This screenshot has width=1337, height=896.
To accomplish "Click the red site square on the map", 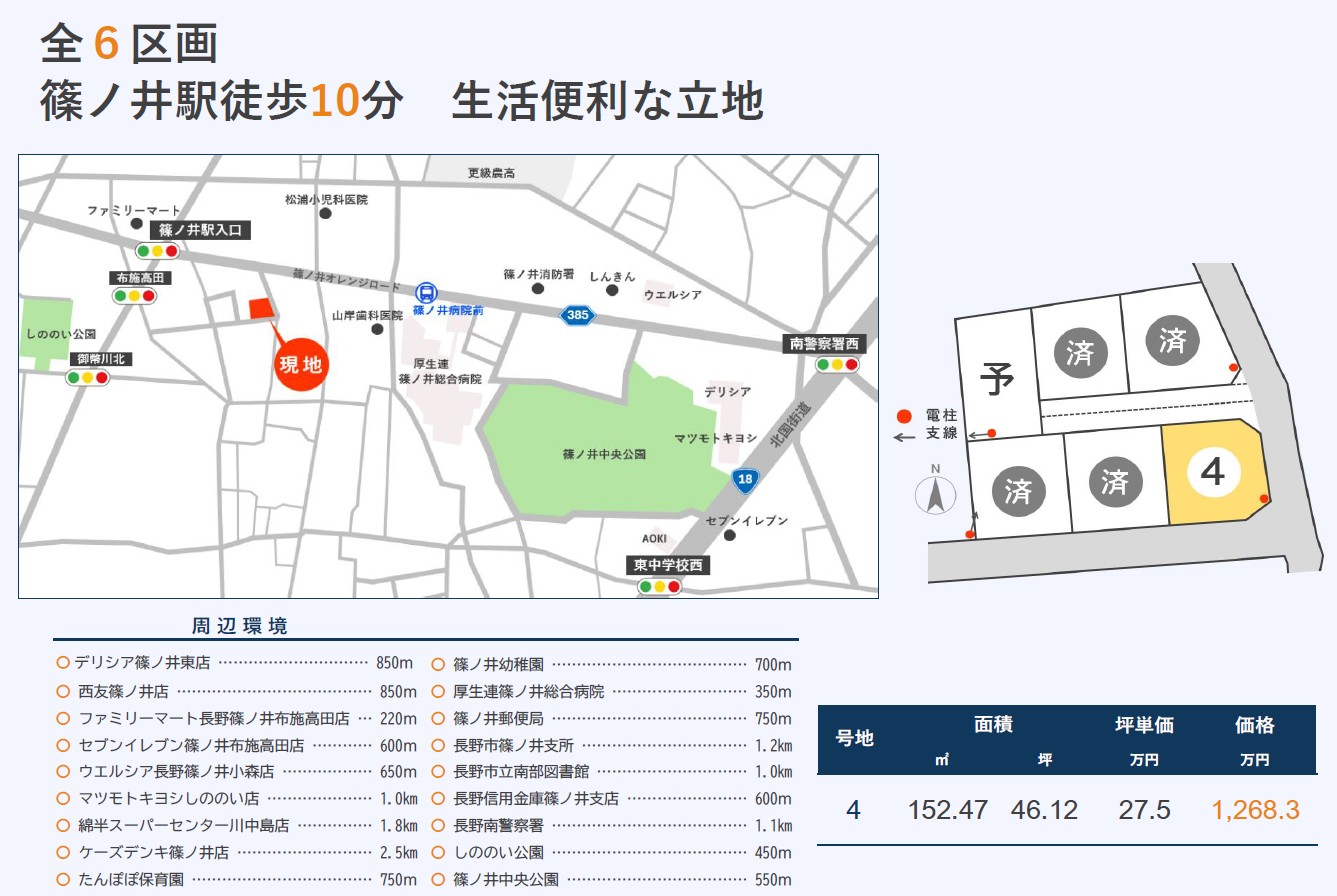I will pyautogui.click(x=260, y=309).
